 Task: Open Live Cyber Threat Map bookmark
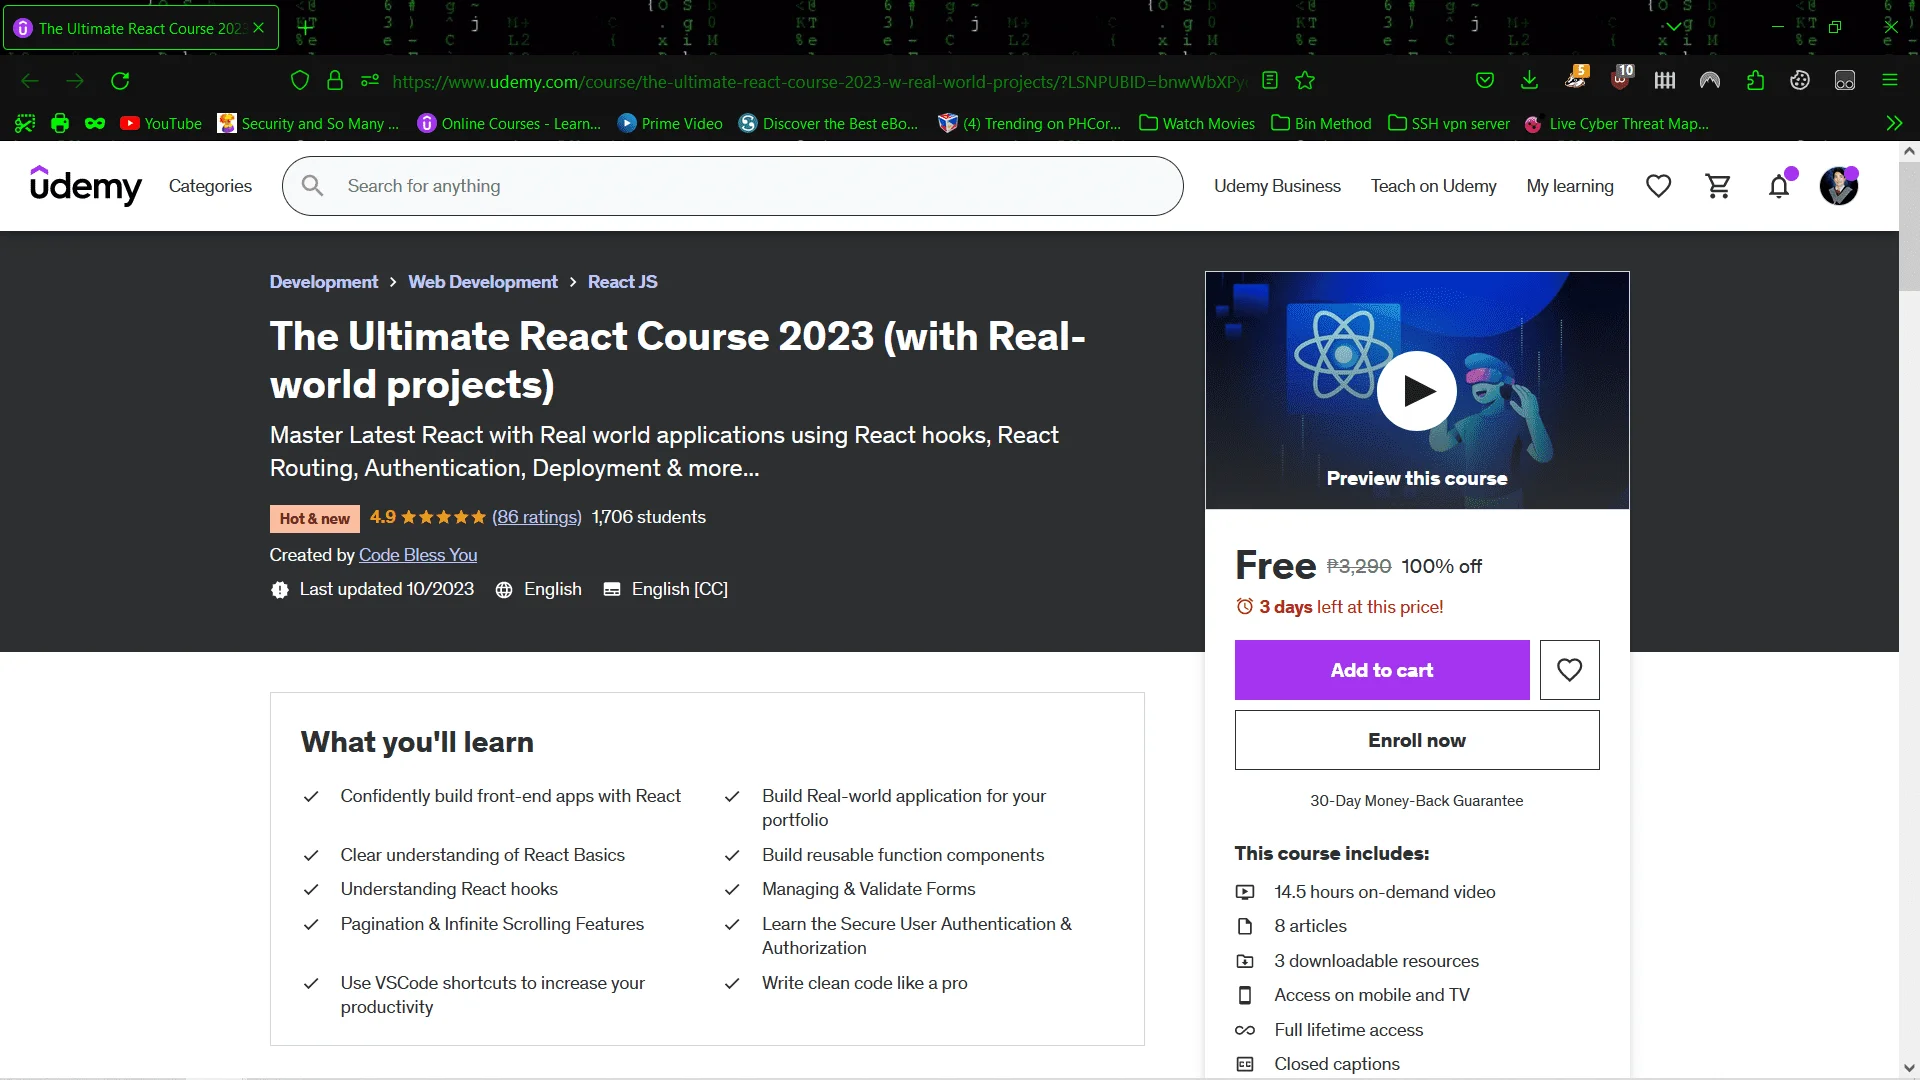coord(1616,124)
